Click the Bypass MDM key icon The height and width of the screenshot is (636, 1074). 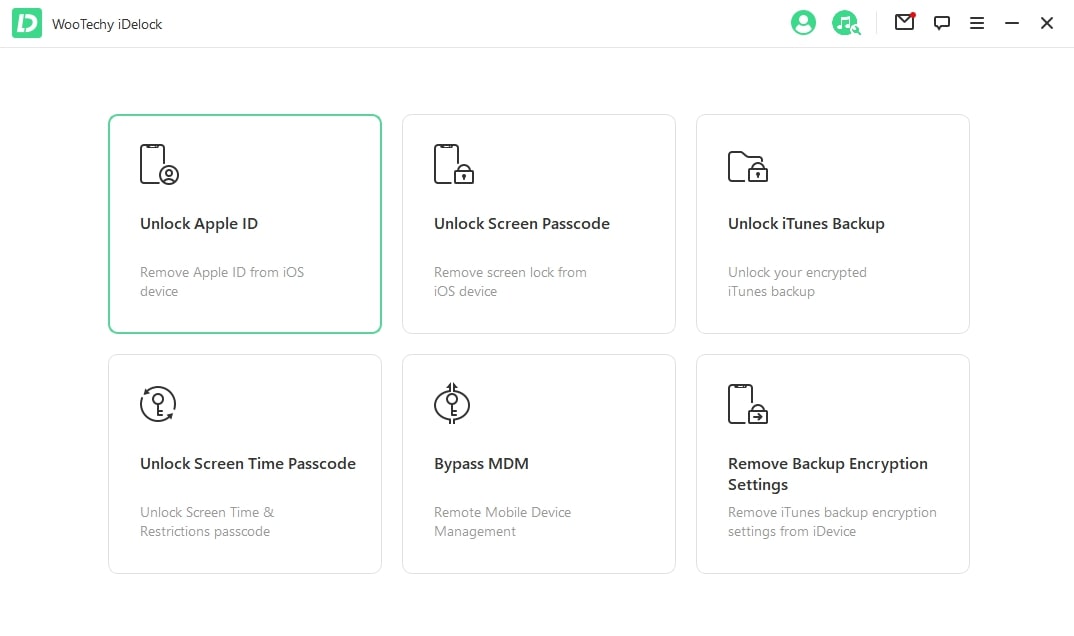(452, 404)
